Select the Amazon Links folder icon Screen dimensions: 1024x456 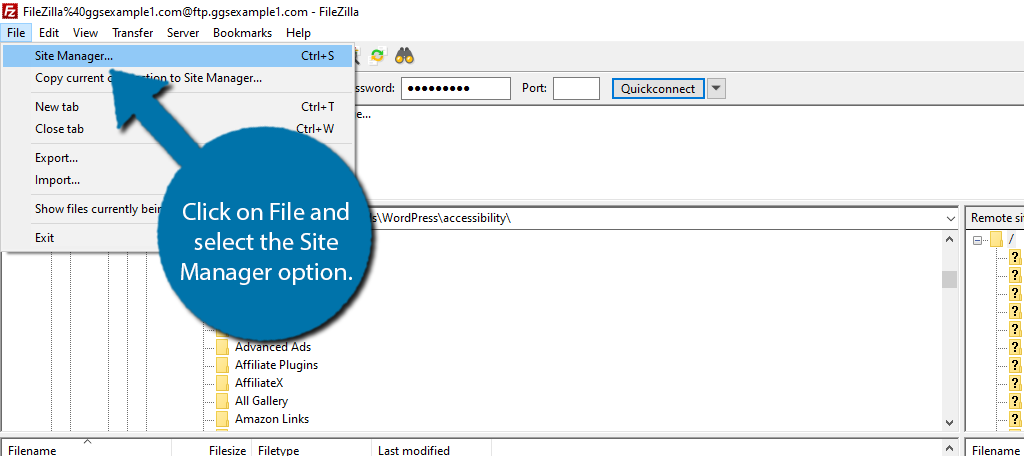point(222,419)
